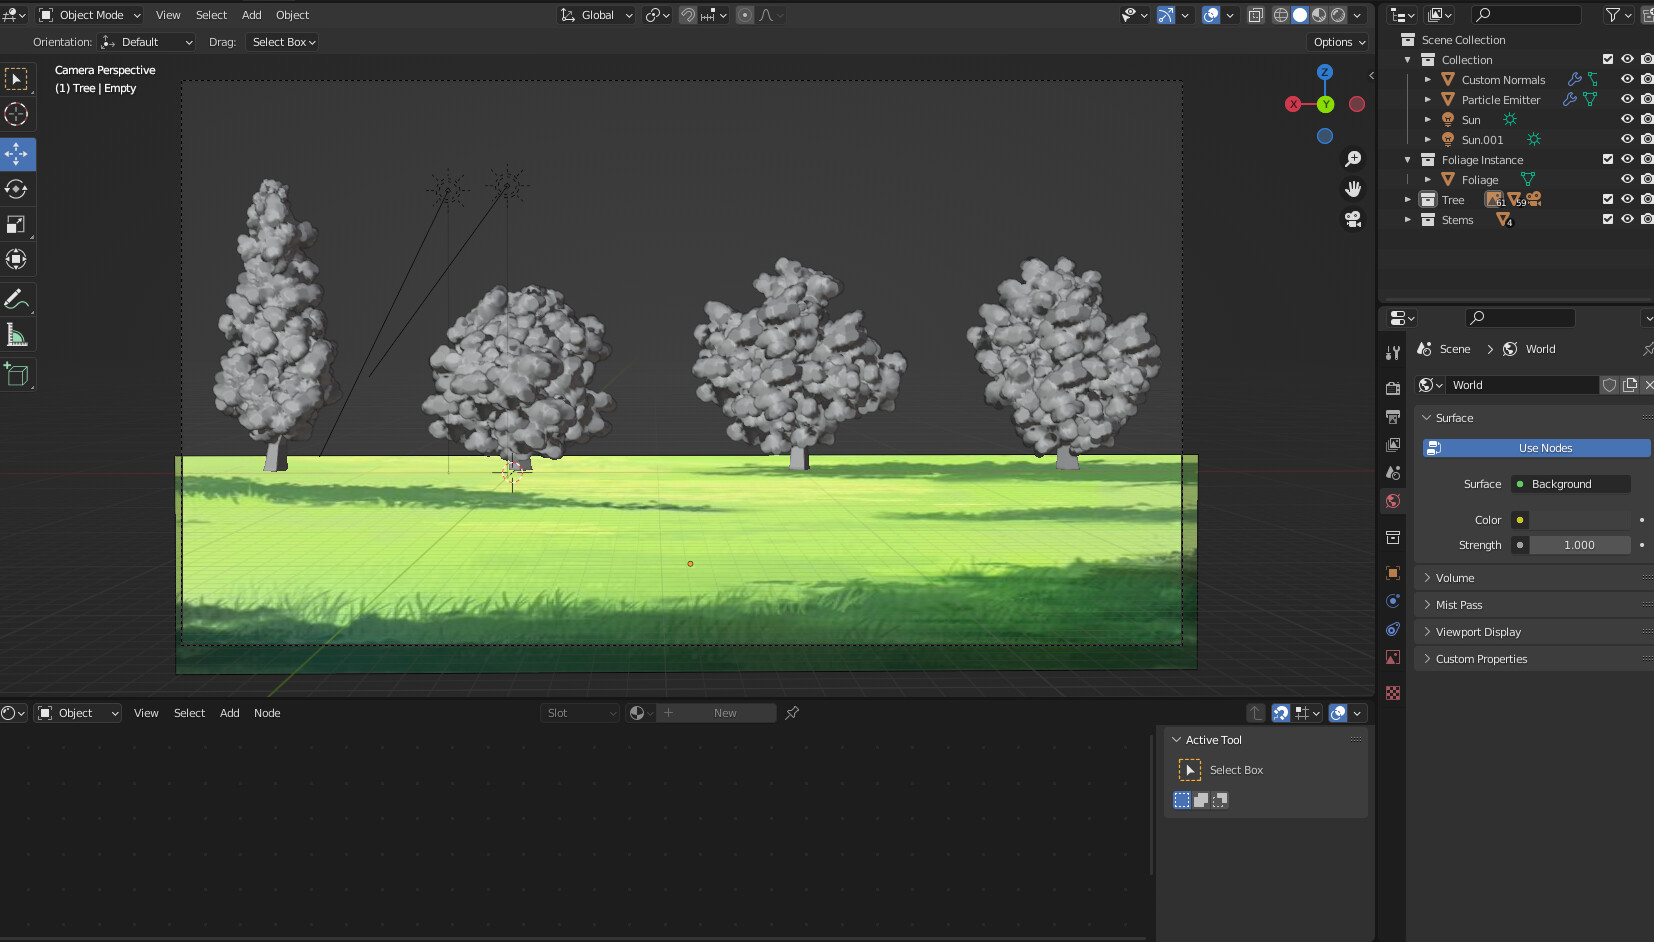
Task: Open the transform orientation Global dropdown
Action: click(596, 14)
